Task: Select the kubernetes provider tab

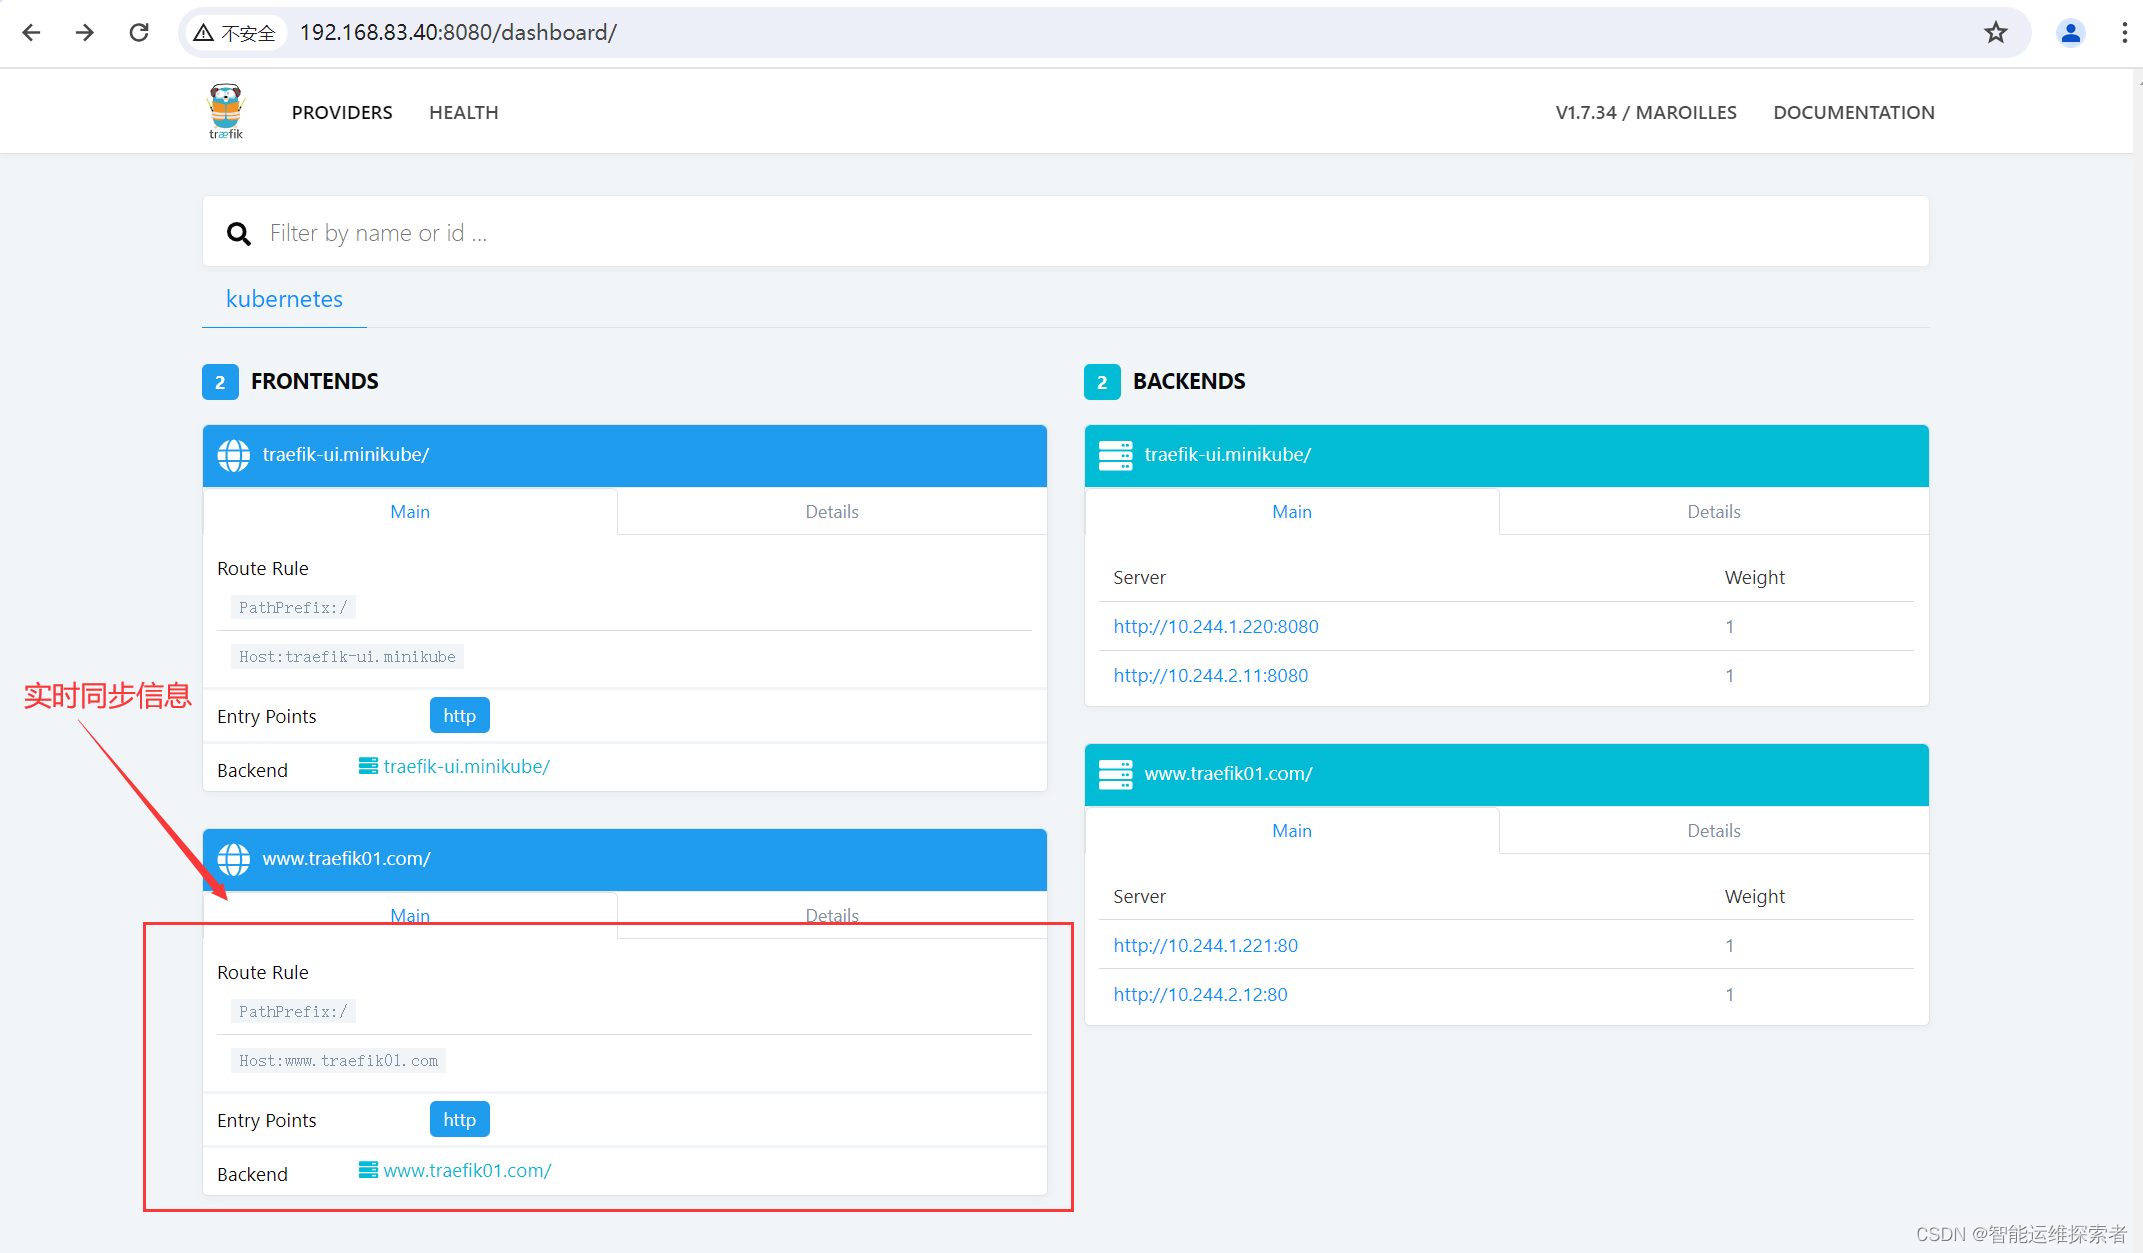Action: pyautogui.click(x=284, y=299)
